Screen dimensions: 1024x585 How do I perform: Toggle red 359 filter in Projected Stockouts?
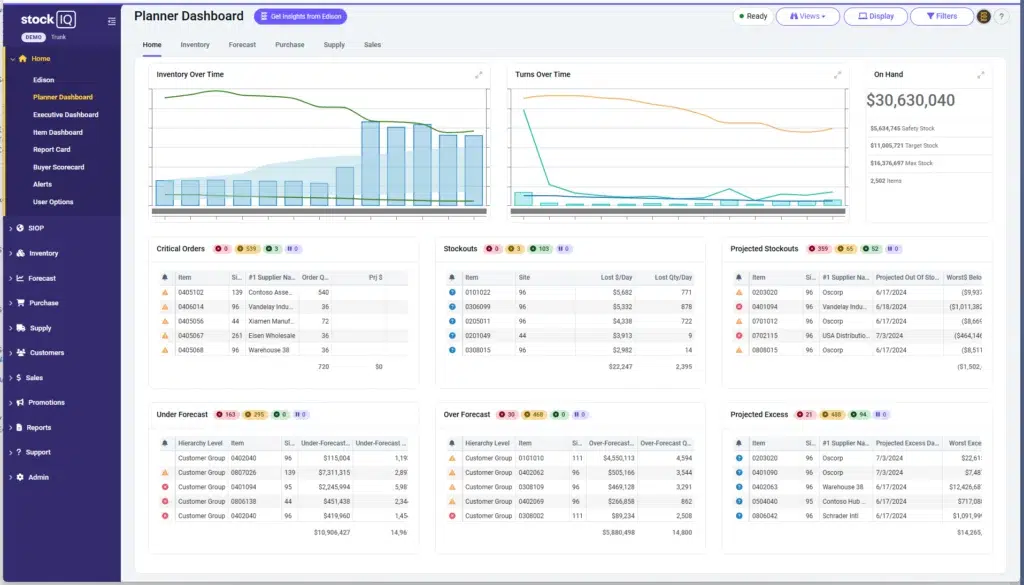820,249
